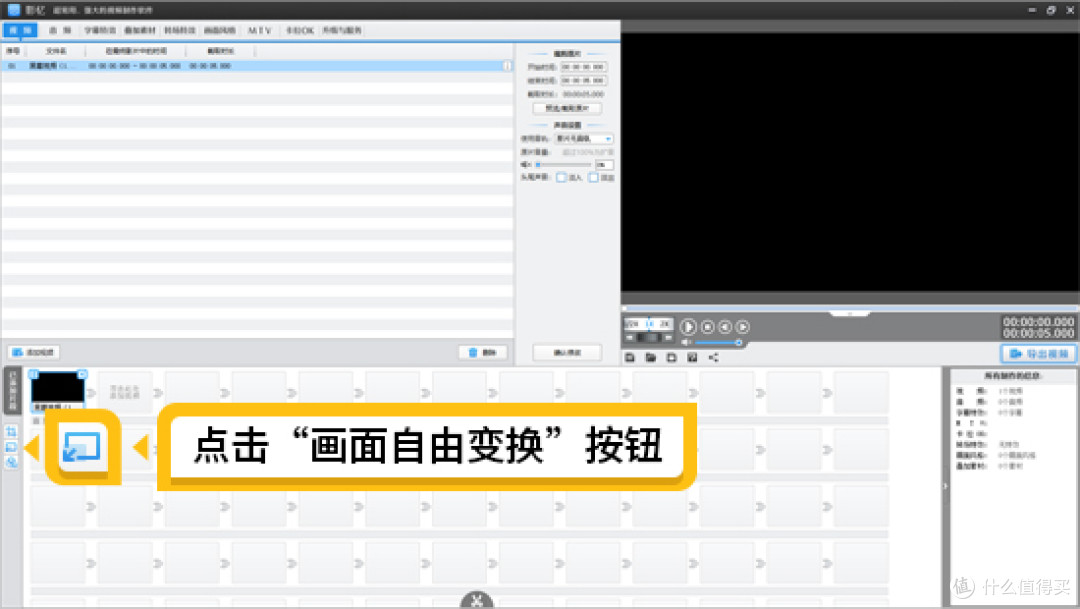The image size is (1080, 609).
Task: Click the third tool icon below free transform
Action: 11,462
